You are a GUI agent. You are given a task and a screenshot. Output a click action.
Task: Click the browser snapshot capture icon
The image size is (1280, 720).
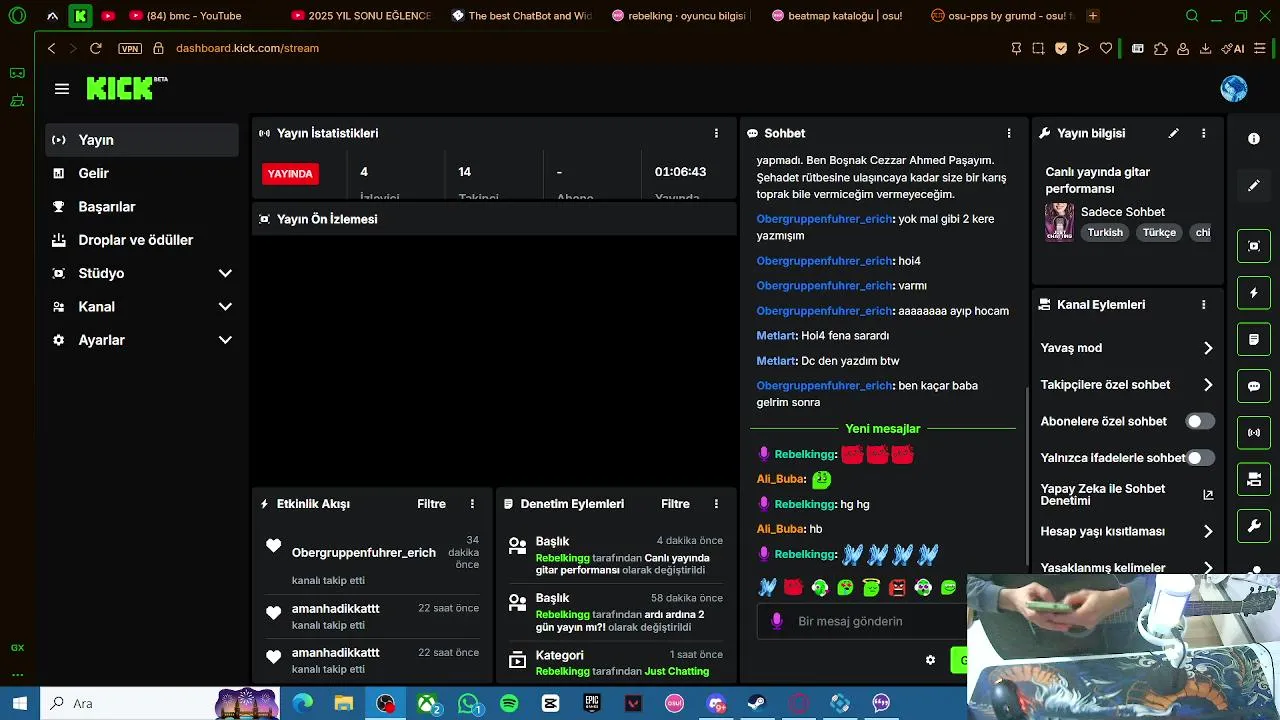(1038, 48)
